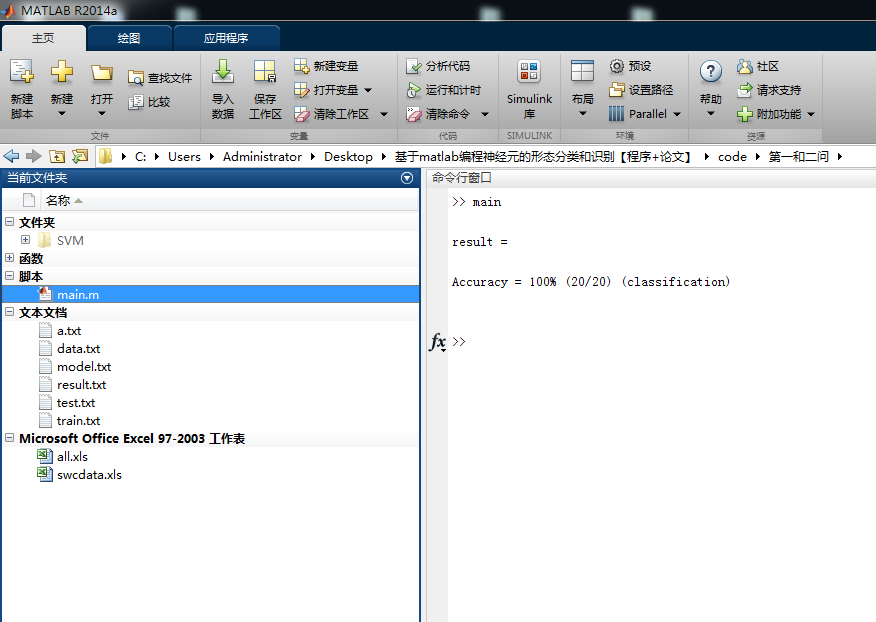Switch to the Apps (应用程序) tab
Viewport: 876px width, 622px height.
pyautogui.click(x=226, y=38)
